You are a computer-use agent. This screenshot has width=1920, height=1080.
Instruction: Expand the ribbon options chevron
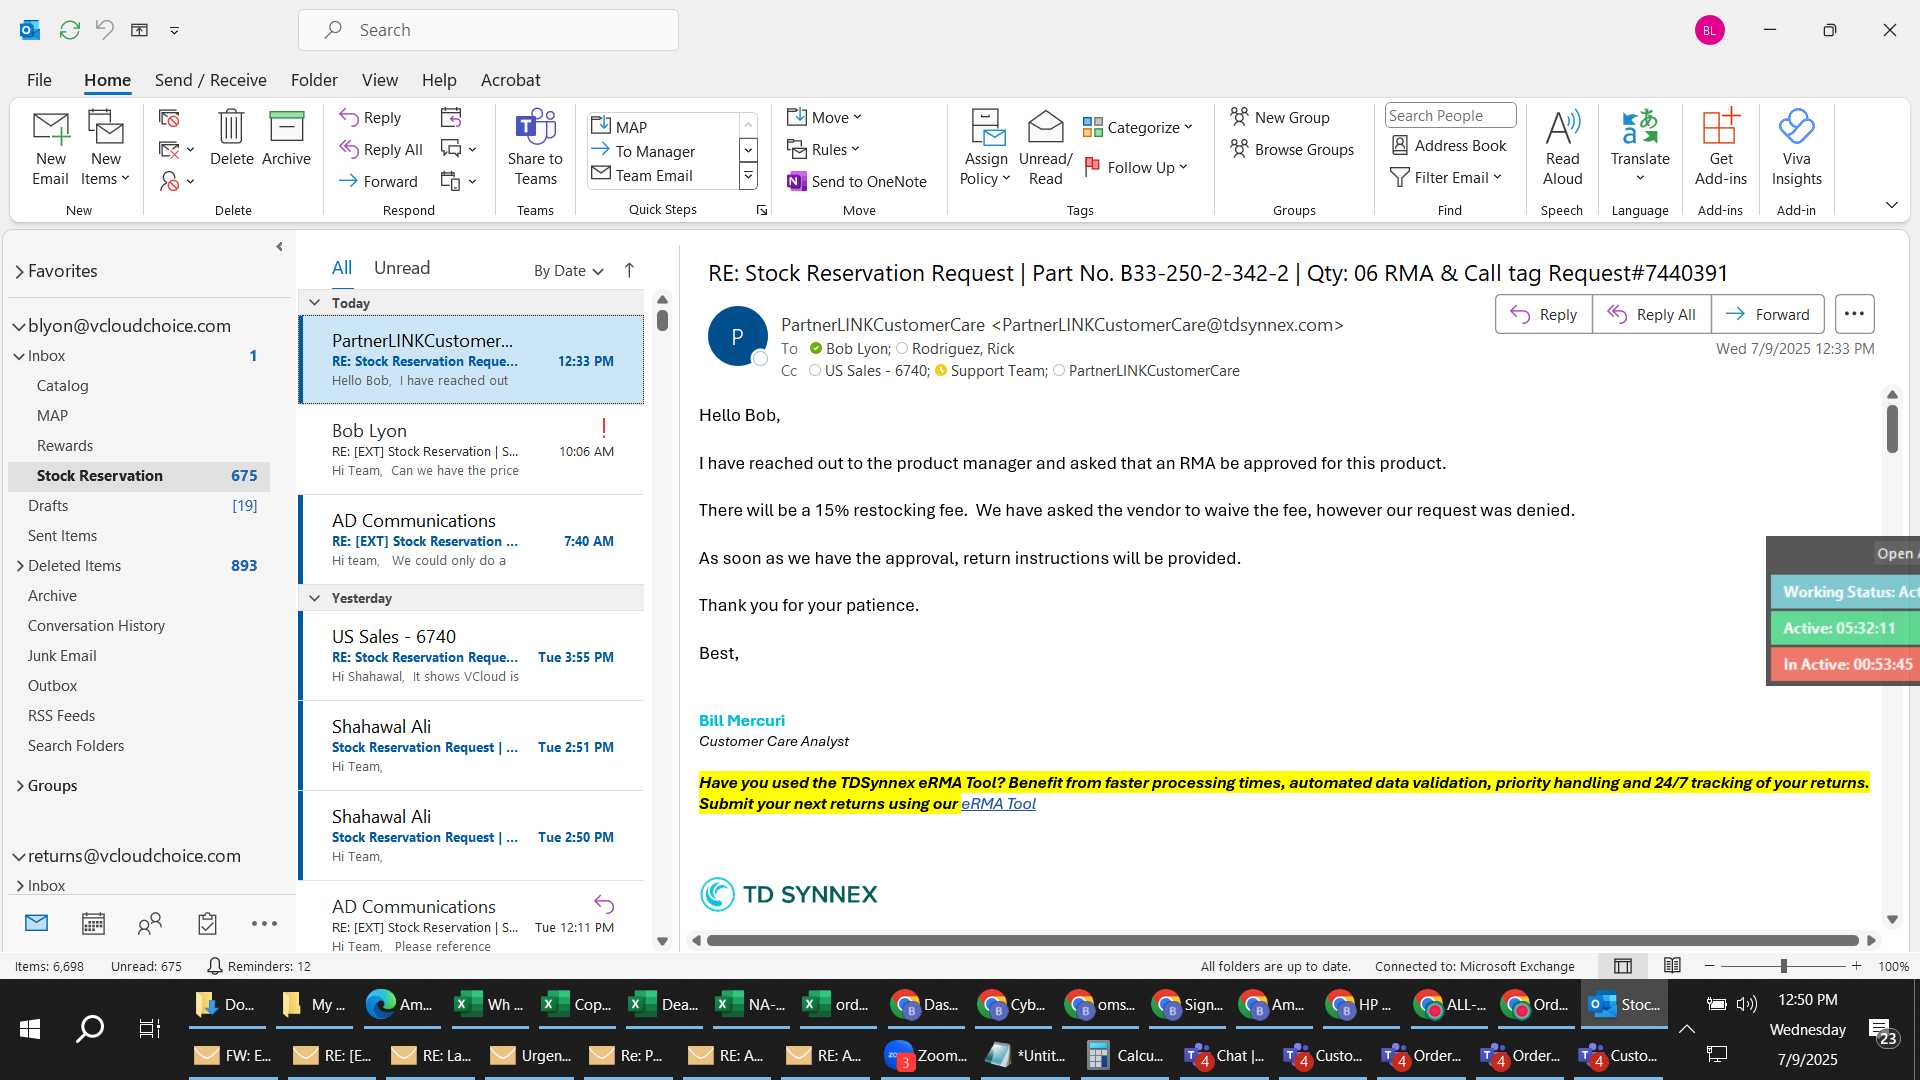[x=1892, y=205]
